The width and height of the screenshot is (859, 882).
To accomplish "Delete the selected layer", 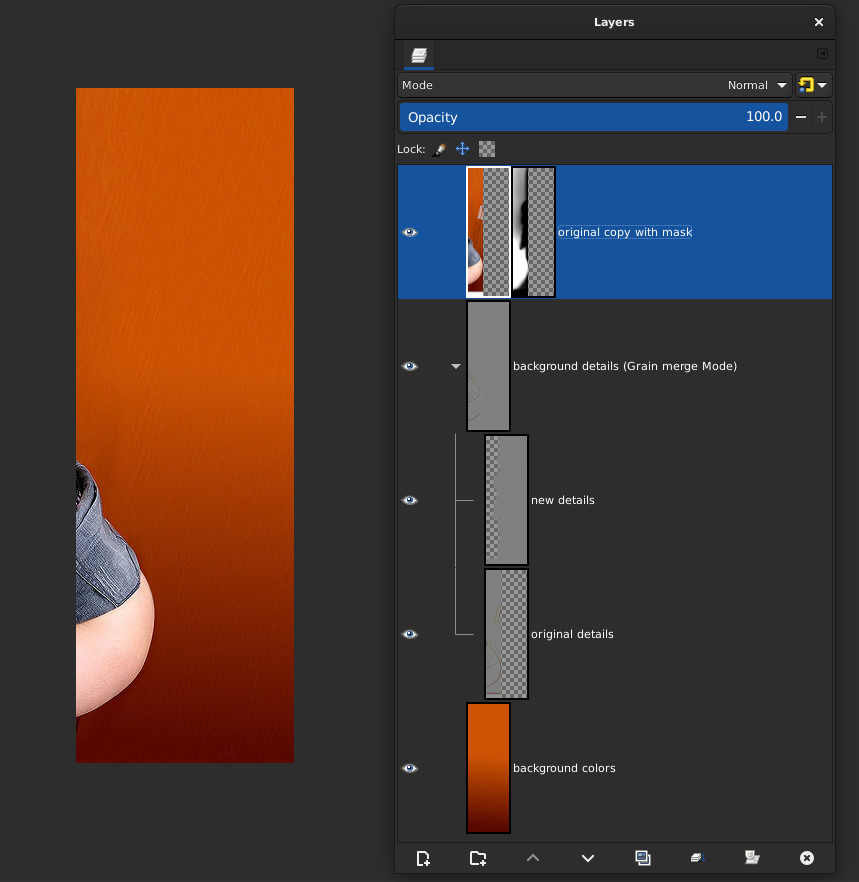I will 807,858.
